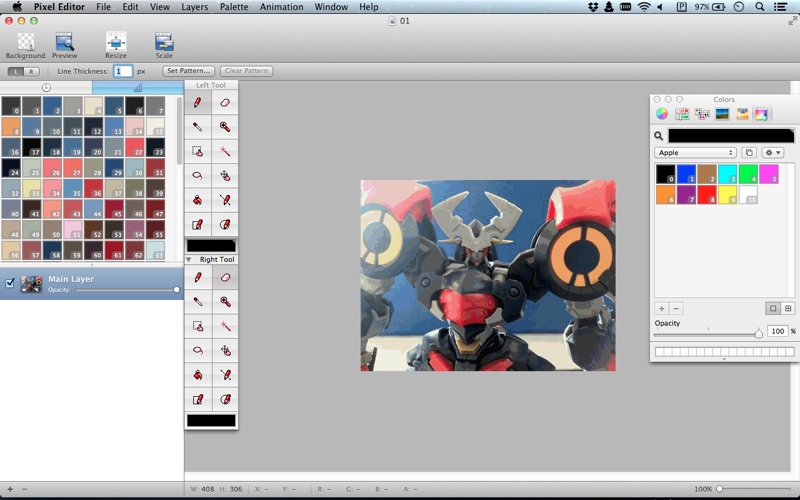The image size is (800, 500).
Task: Collapse the Right Tool section triangle
Action: (x=189, y=260)
